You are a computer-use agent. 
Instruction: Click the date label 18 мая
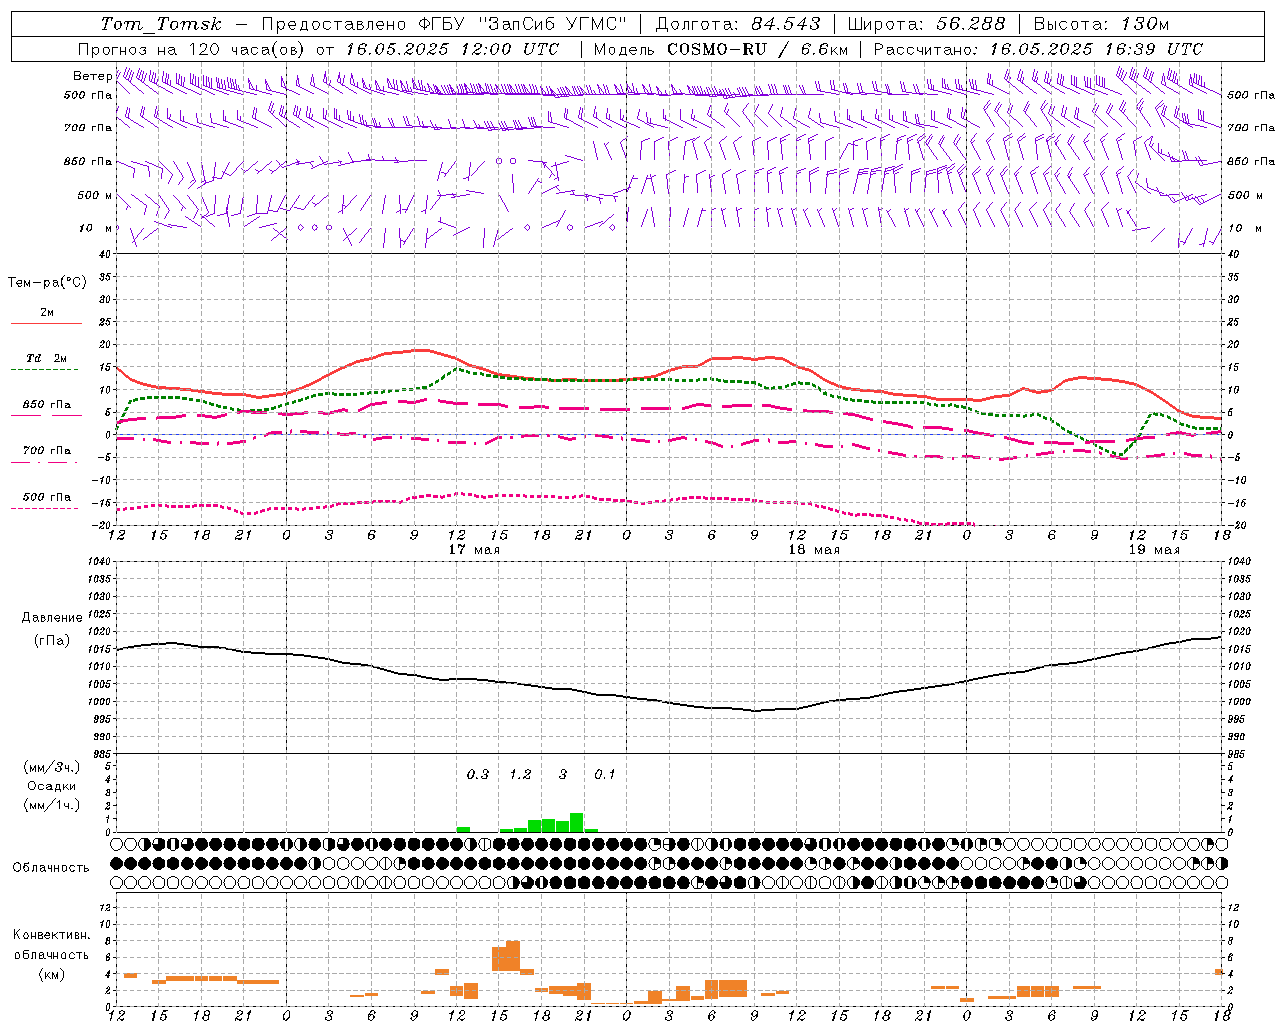click(x=814, y=550)
